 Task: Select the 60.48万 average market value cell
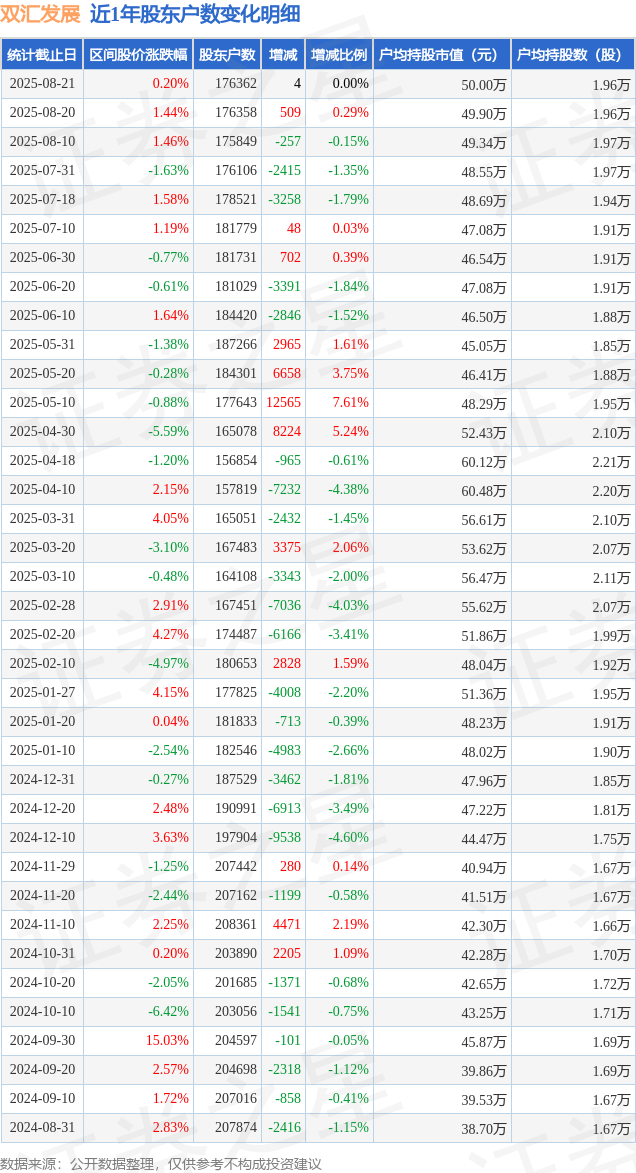point(483,491)
